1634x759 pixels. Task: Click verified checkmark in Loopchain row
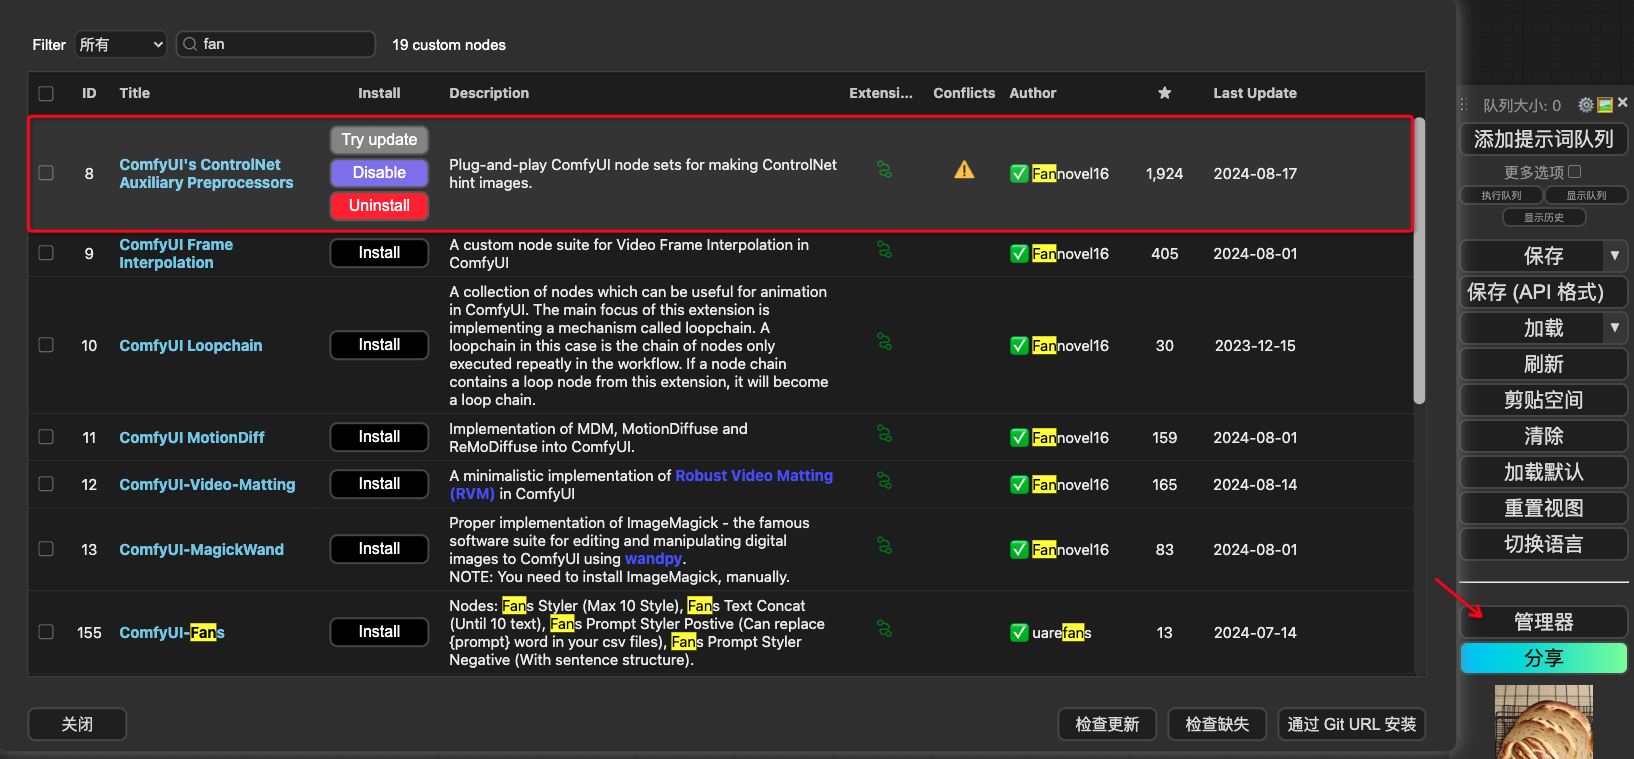(x=1019, y=345)
